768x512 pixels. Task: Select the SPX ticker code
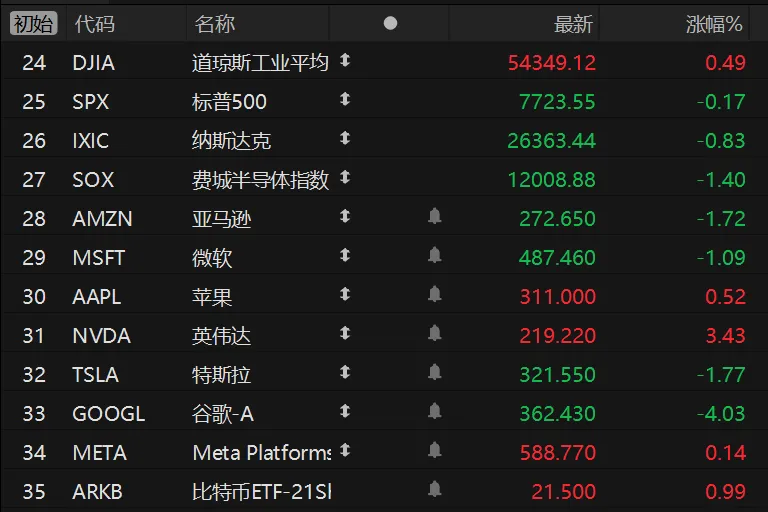pos(91,102)
